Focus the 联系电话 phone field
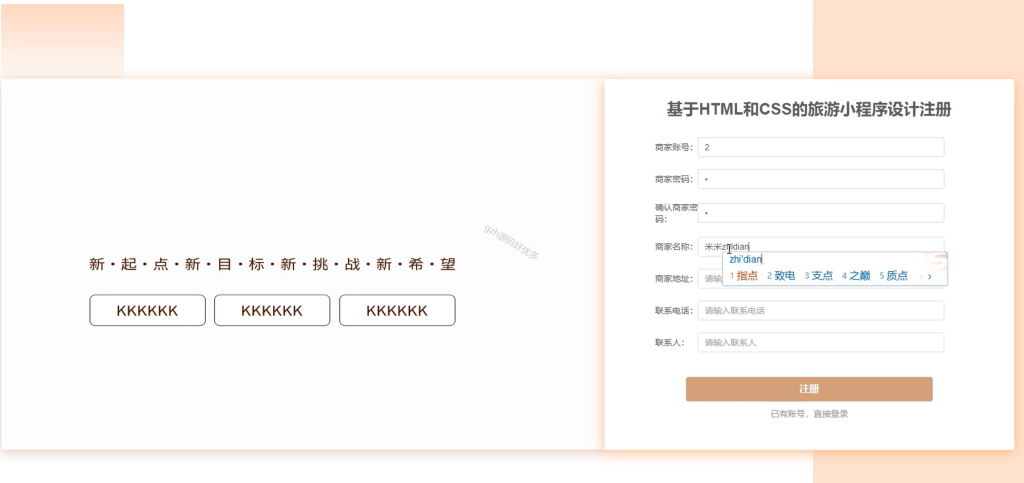The height and width of the screenshot is (483, 1024). tap(821, 311)
